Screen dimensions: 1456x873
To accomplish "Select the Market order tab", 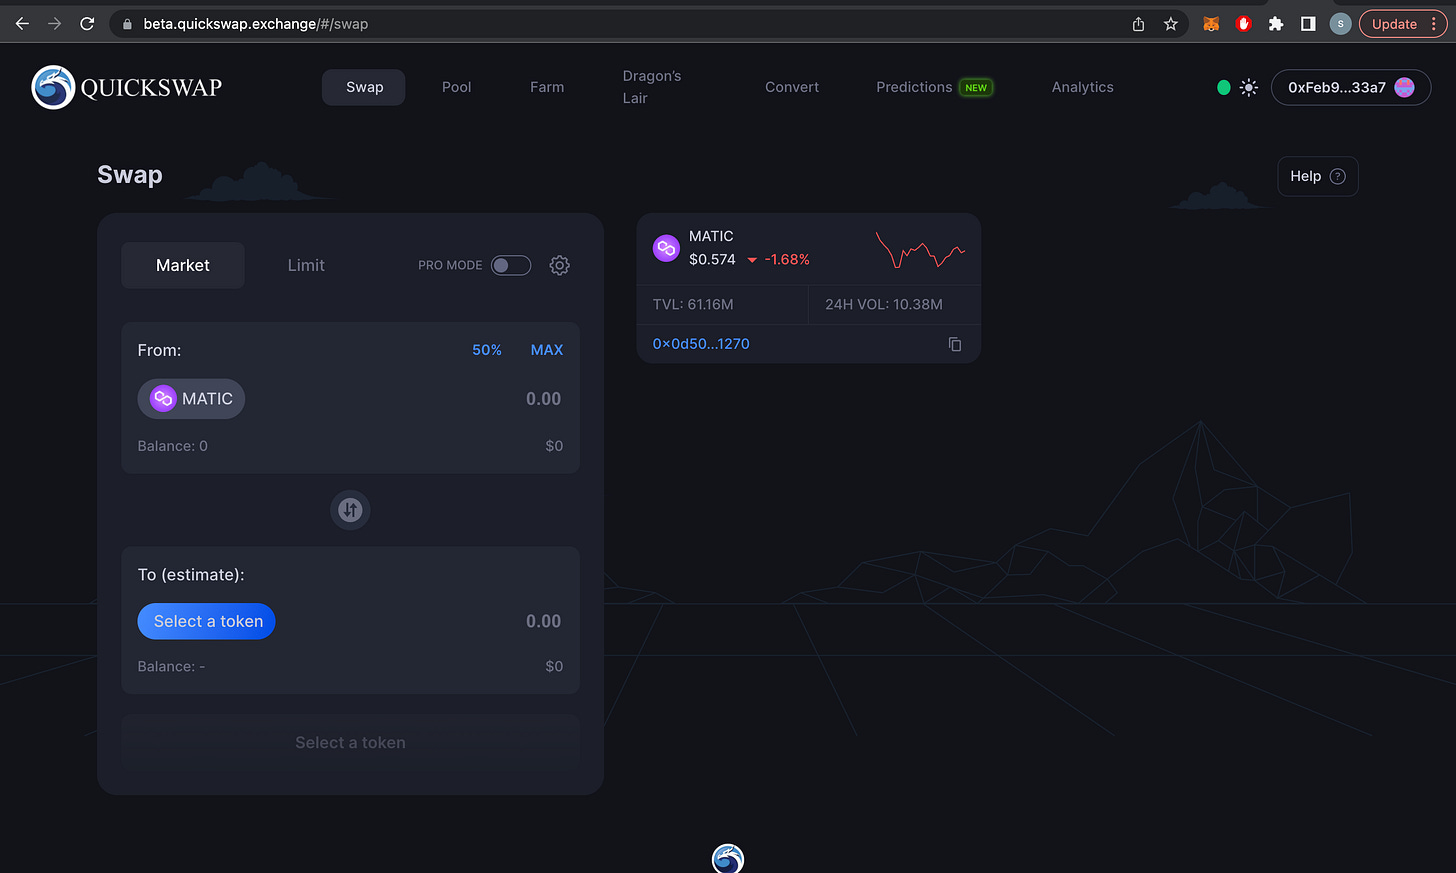I will (x=183, y=265).
